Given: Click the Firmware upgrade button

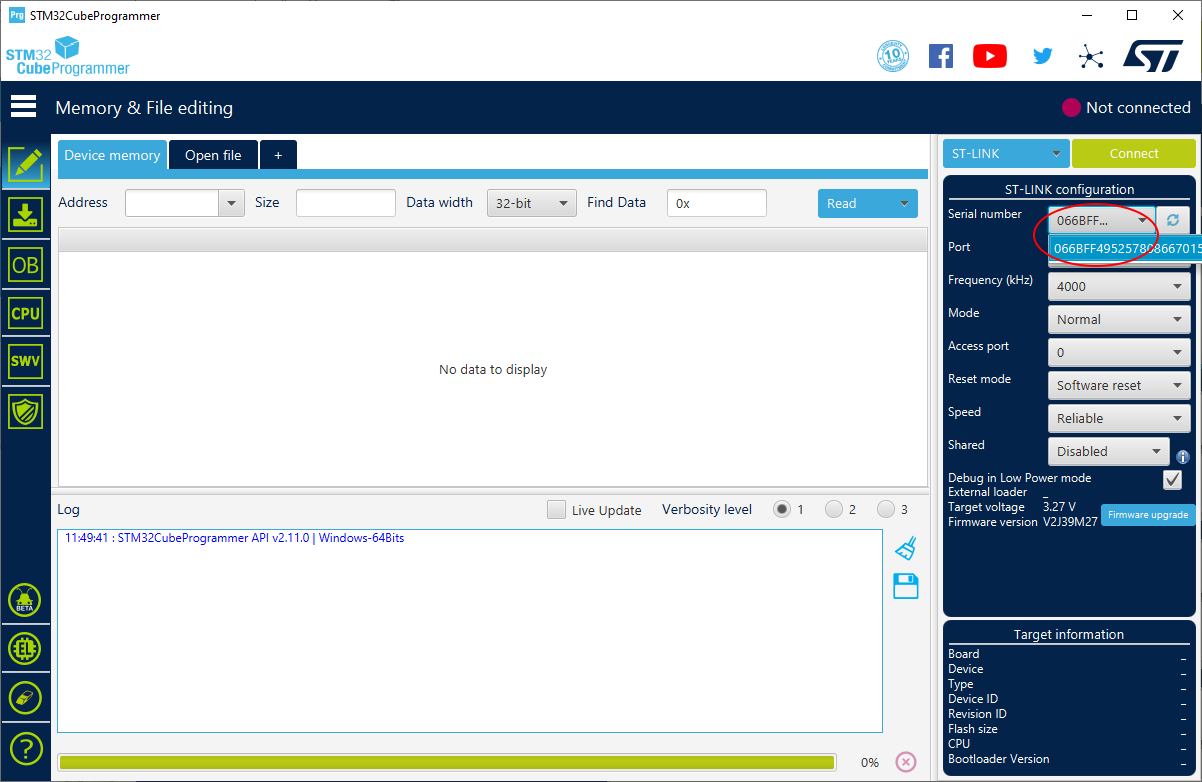Looking at the screenshot, I should 1148,515.
